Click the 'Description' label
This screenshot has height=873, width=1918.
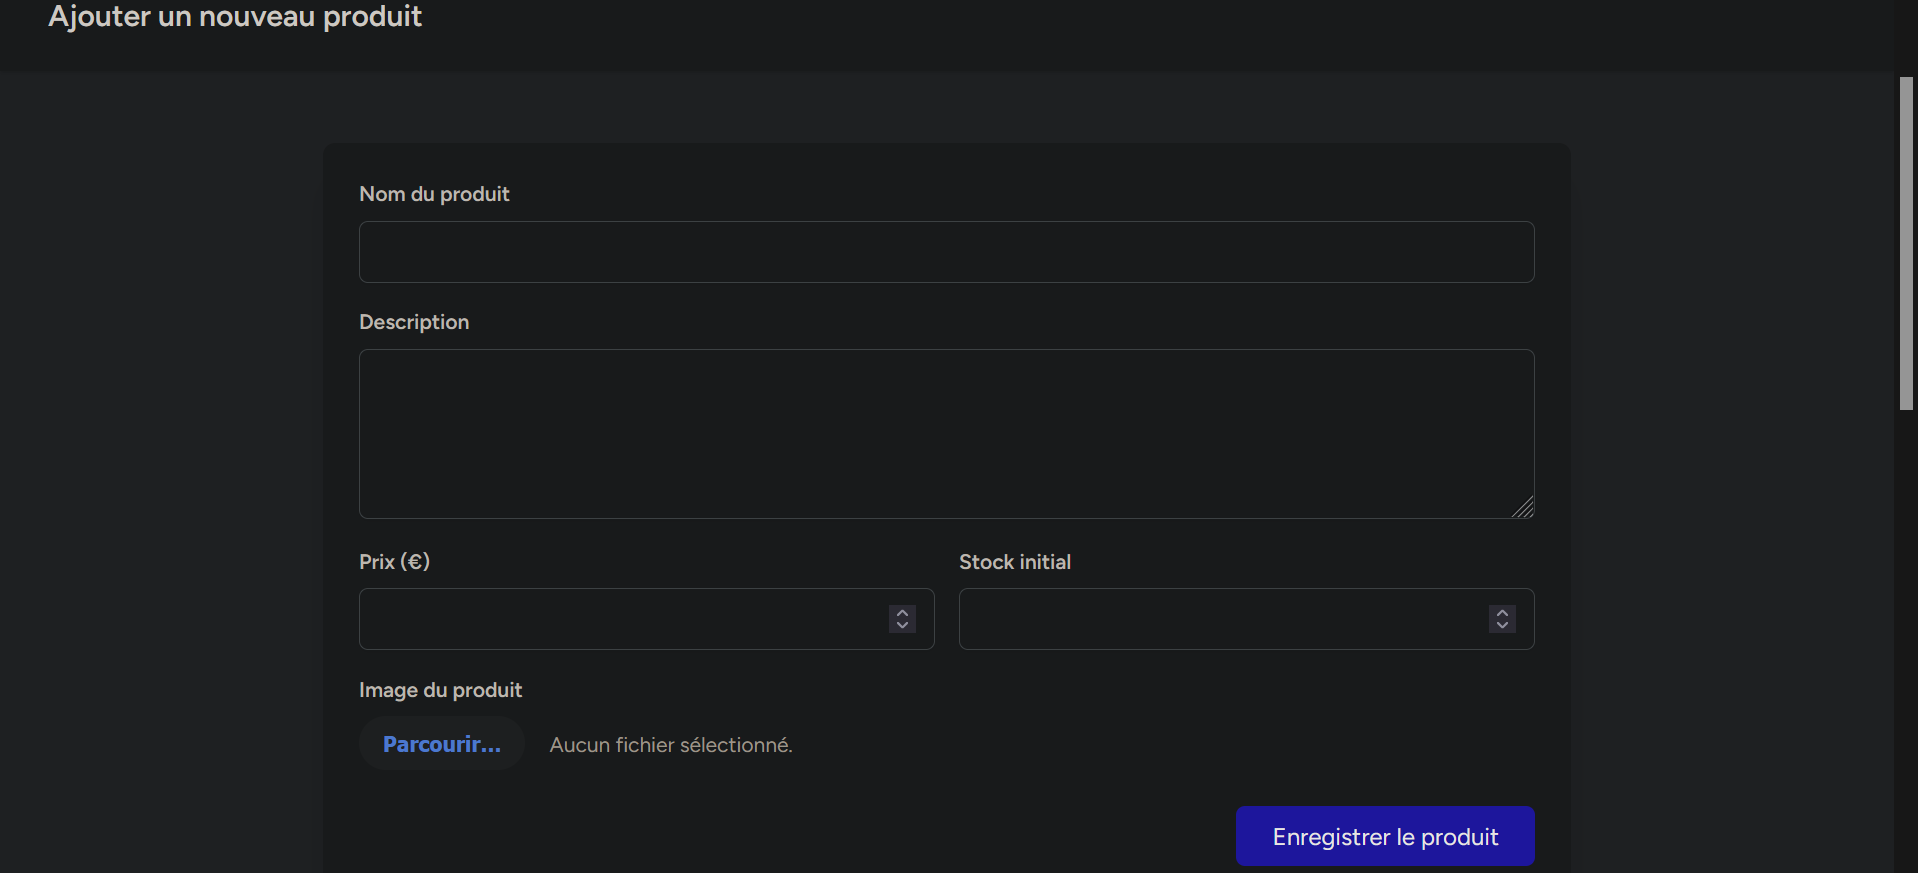click(414, 322)
